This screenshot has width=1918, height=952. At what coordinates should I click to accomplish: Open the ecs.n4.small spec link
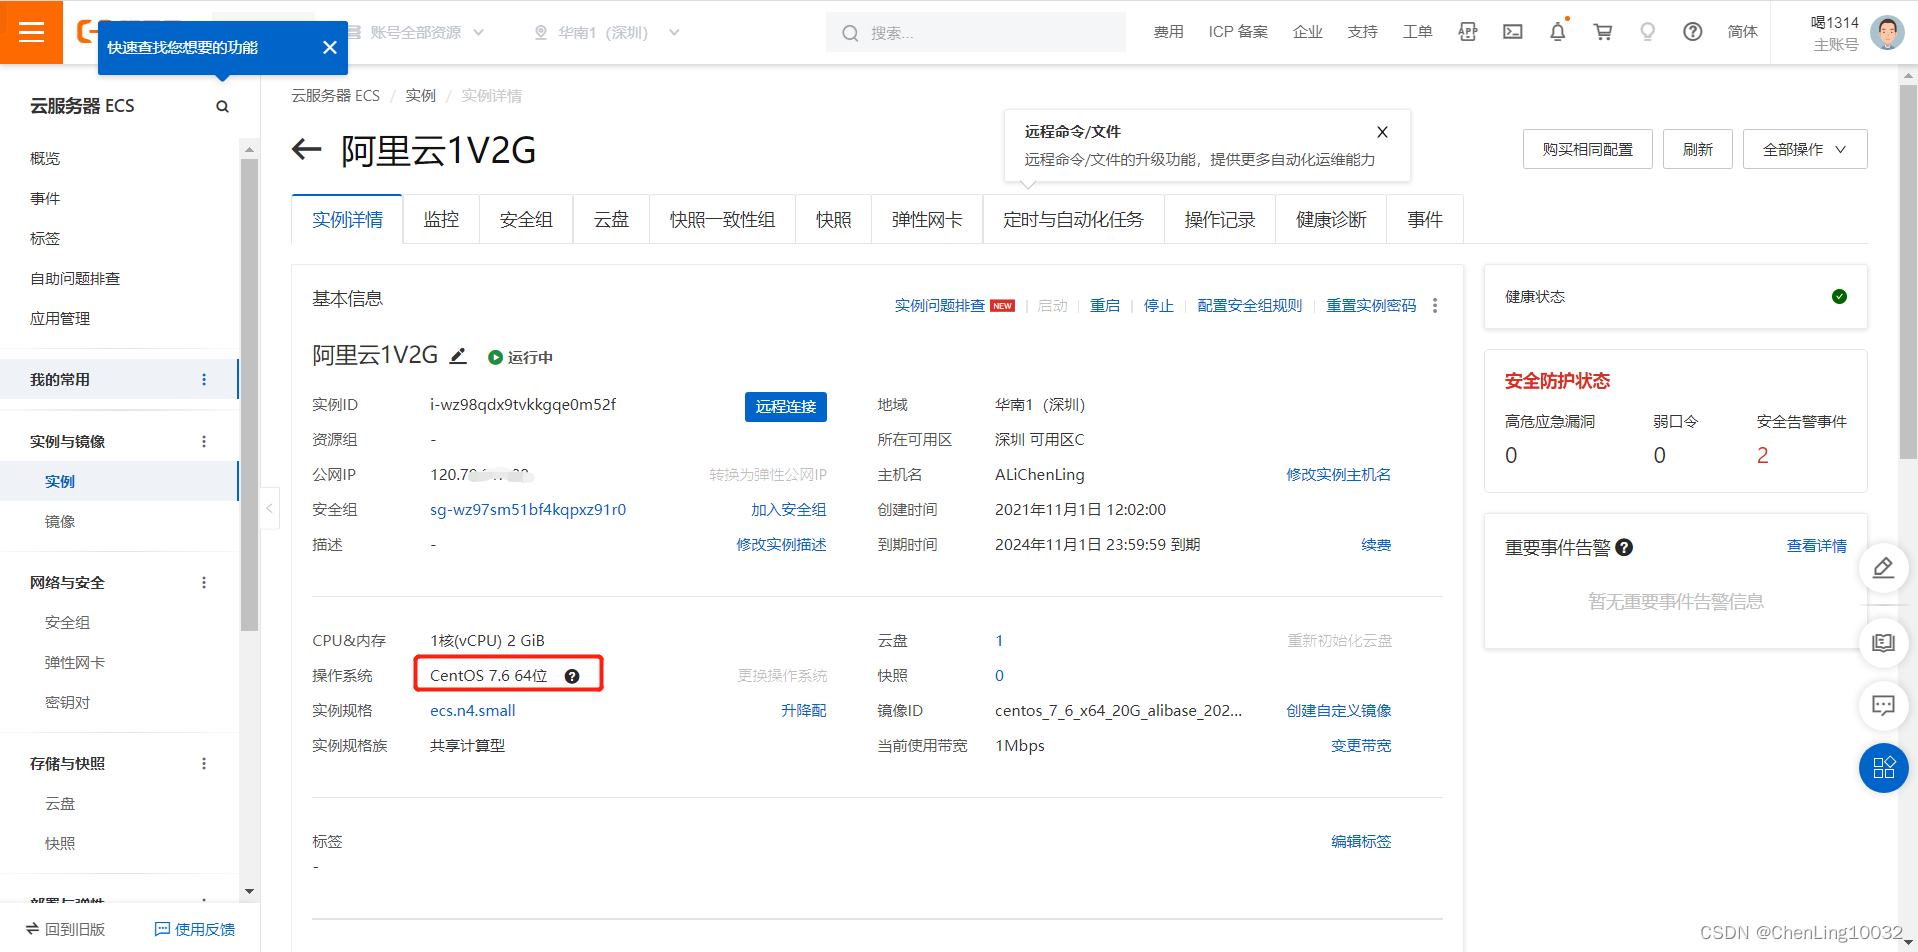pyautogui.click(x=473, y=711)
